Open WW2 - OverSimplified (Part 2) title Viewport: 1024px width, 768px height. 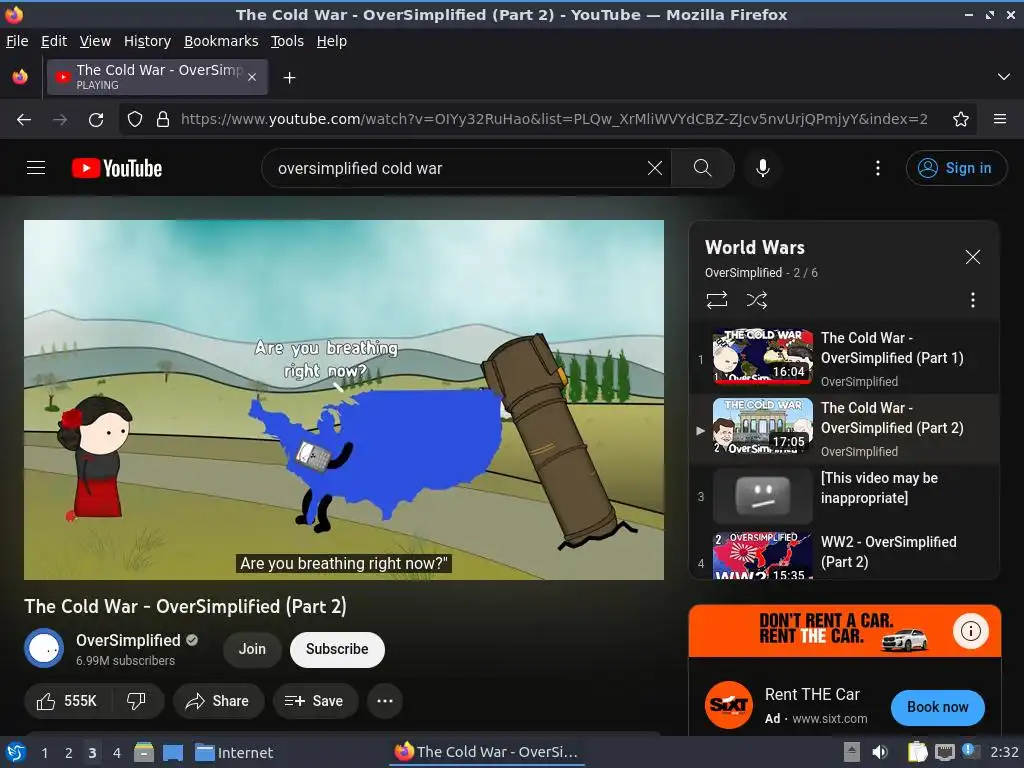click(888, 551)
